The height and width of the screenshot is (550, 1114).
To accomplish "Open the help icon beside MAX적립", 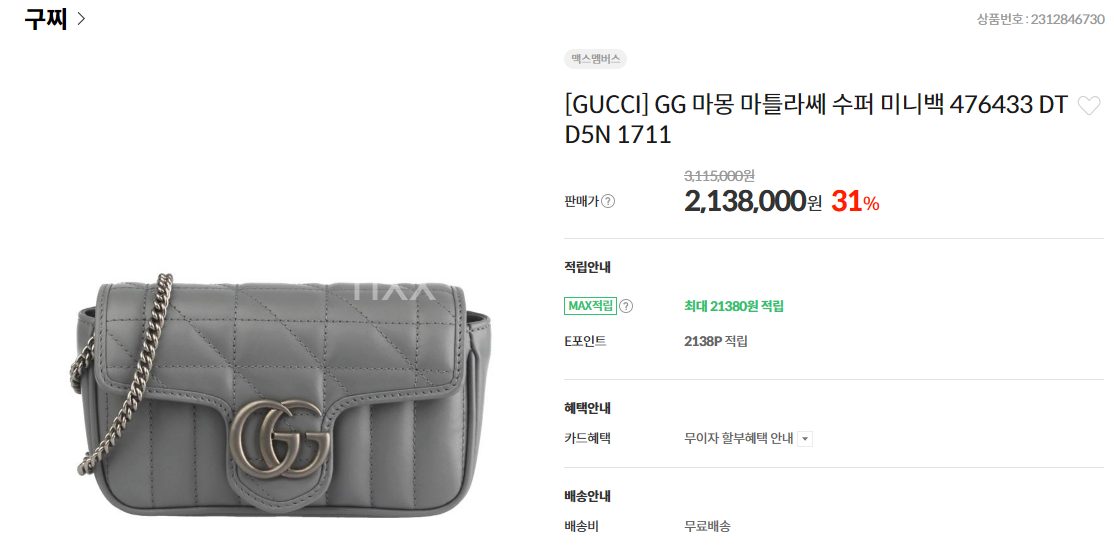I will pyautogui.click(x=626, y=306).
